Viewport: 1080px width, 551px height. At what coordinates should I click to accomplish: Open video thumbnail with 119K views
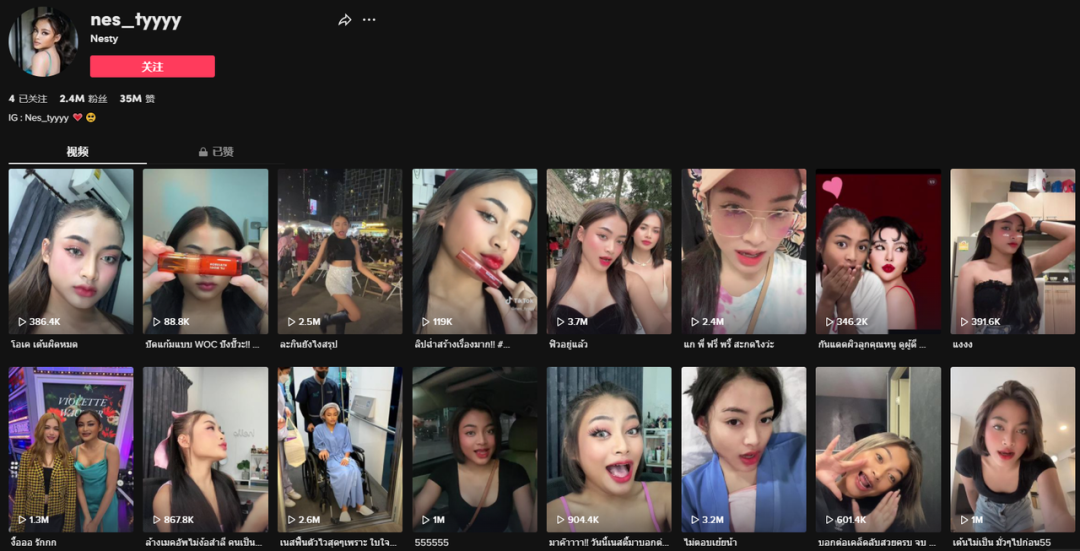474,250
